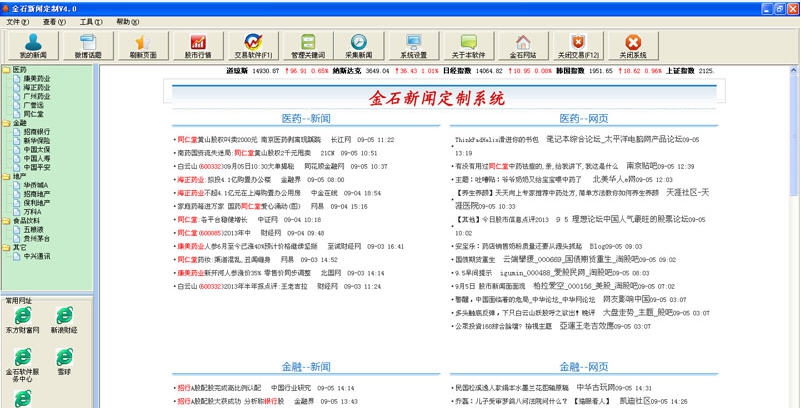The width and height of the screenshot is (801, 408).
Task: Collapse the 其它 folder in the tree
Action: [x=6, y=247]
